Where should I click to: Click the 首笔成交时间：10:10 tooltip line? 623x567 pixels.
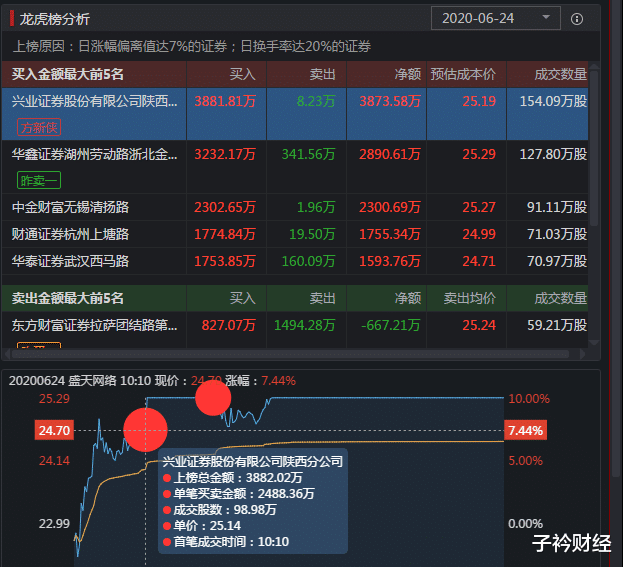click(226, 542)
